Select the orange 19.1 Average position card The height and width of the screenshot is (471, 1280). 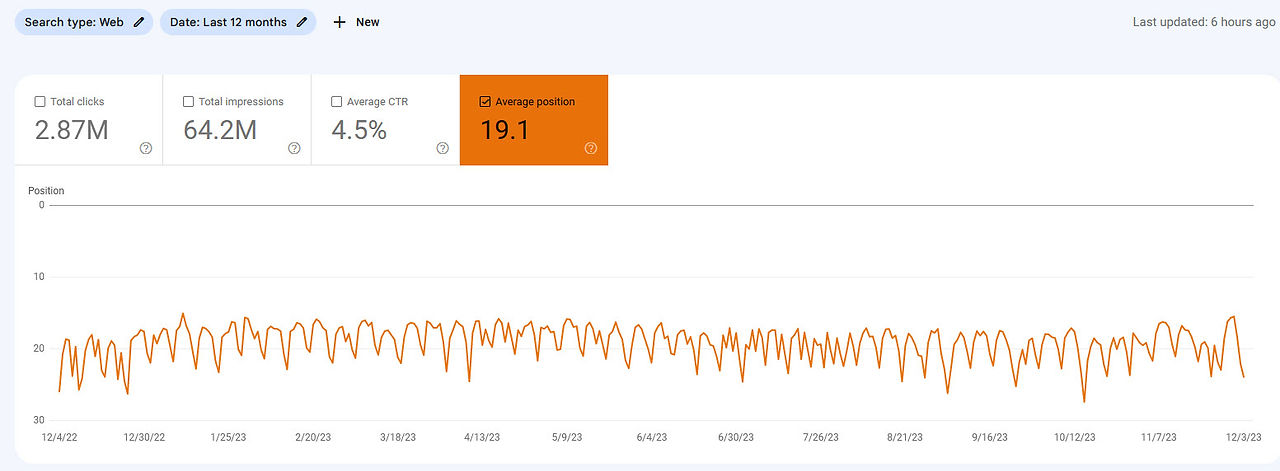(534, 120)
